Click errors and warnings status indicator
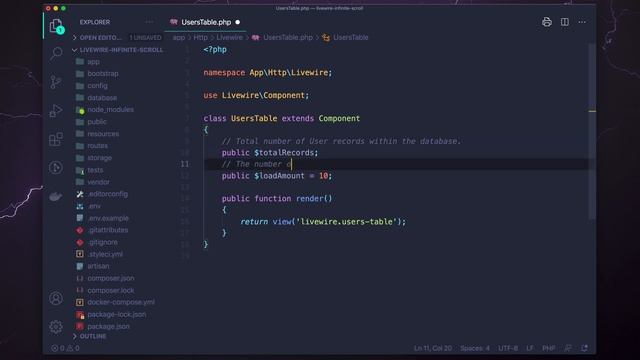Viewport: 640px width, 360px height. click(x=65, y=348)
